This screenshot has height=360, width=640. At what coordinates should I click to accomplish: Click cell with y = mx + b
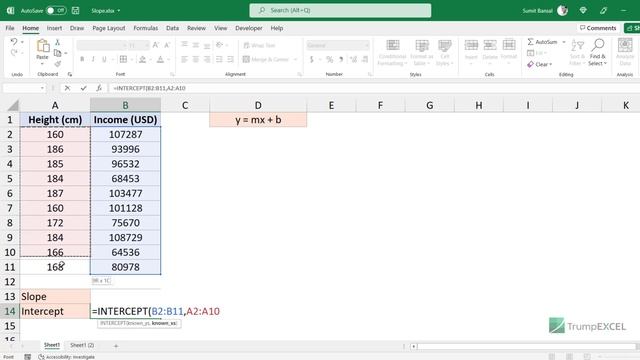pos(258,120)
